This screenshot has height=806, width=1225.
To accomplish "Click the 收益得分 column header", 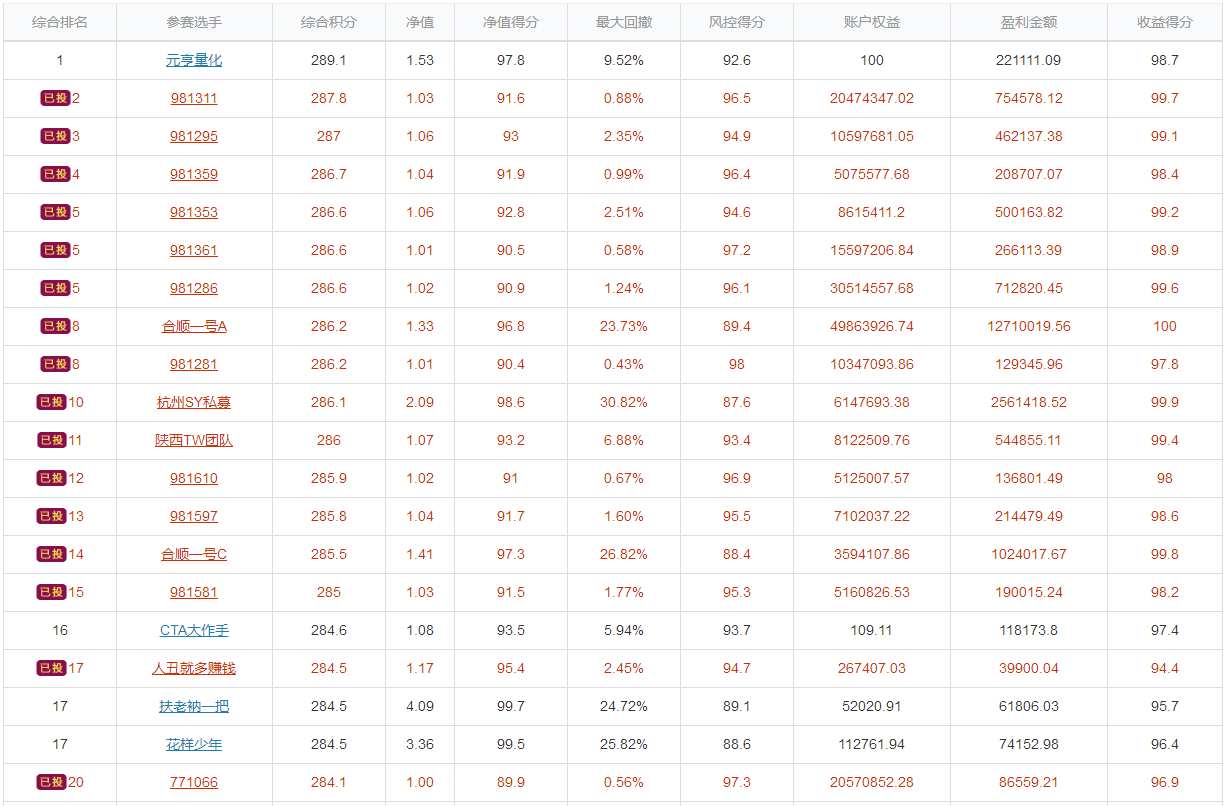I will [x=1165, y=22].
